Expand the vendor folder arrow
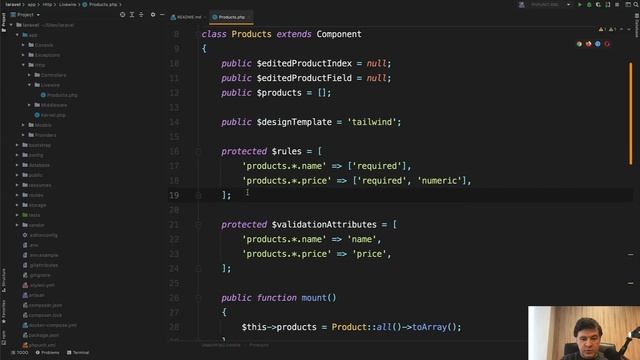 17,225
